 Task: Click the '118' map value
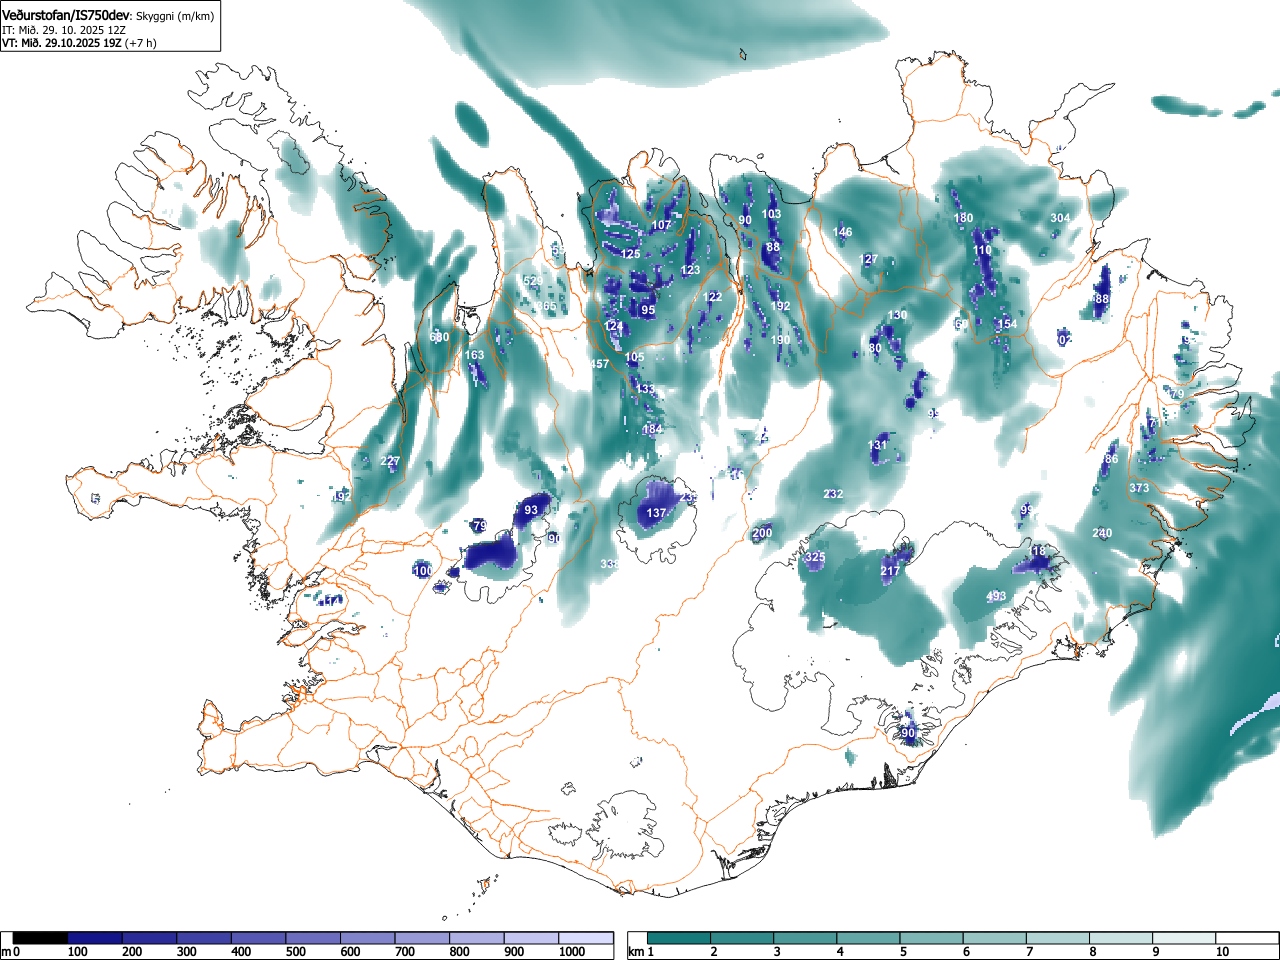pyautogui.click(x=1035, y=551)
